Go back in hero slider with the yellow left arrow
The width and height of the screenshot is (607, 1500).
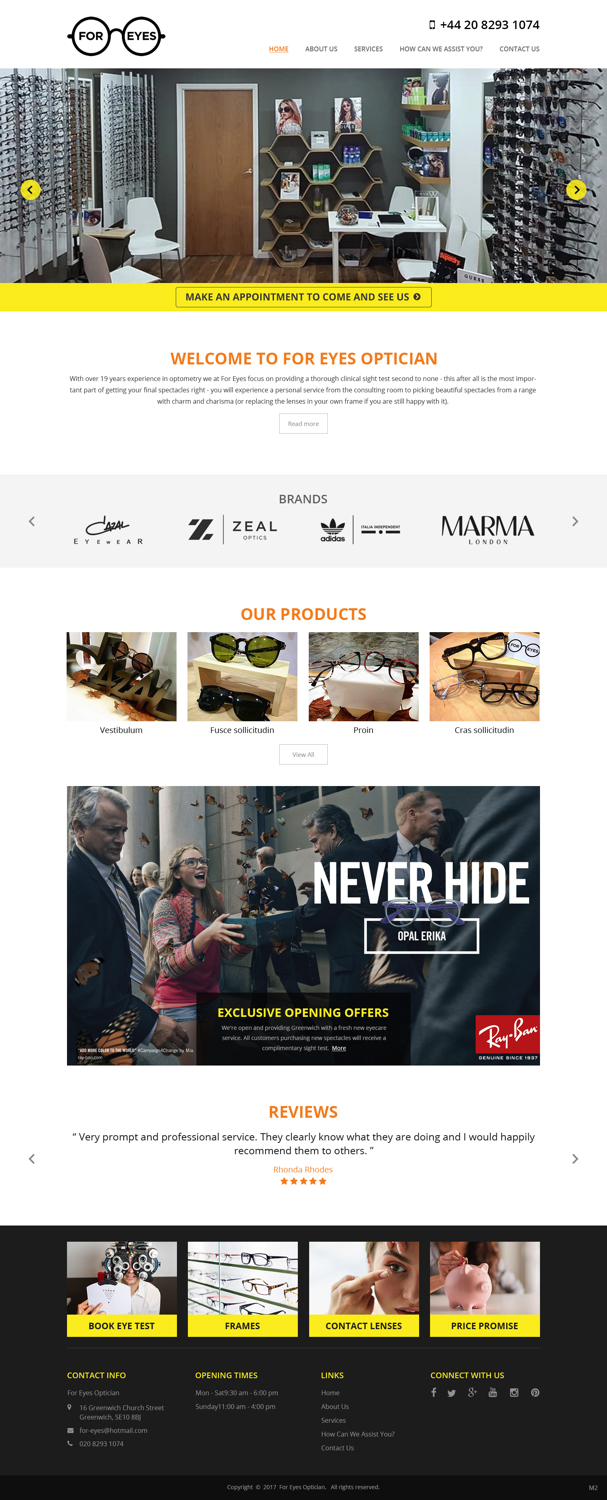(31, 189)
